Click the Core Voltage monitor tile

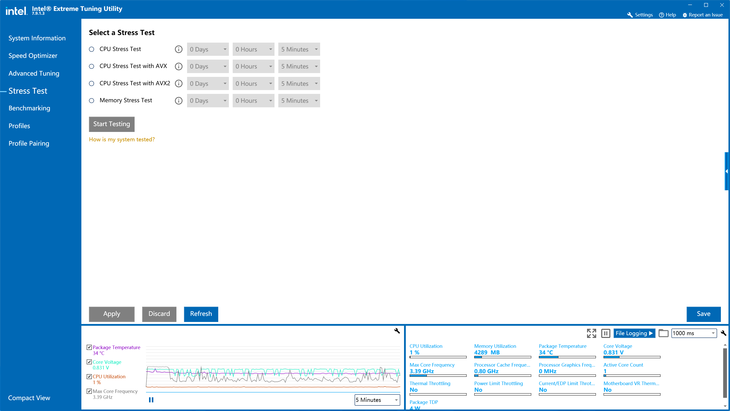(x=632, y=351)
